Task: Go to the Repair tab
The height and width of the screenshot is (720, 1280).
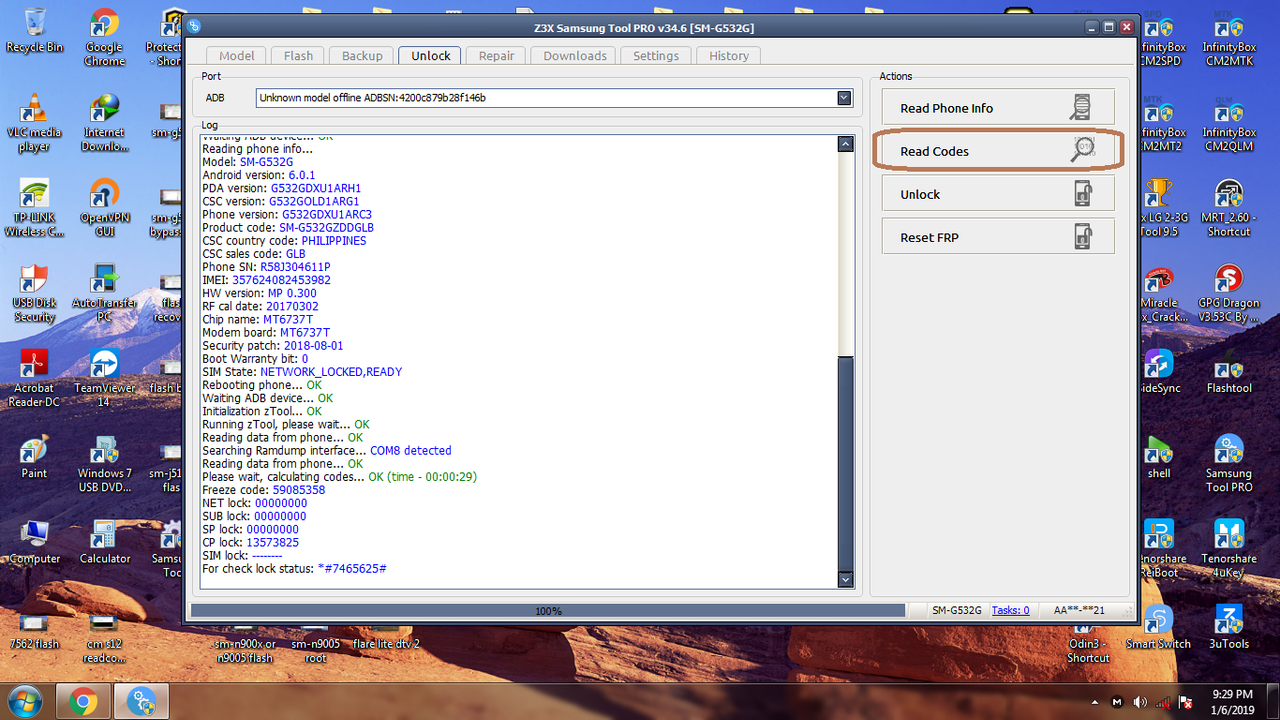Action: point(497,56)
